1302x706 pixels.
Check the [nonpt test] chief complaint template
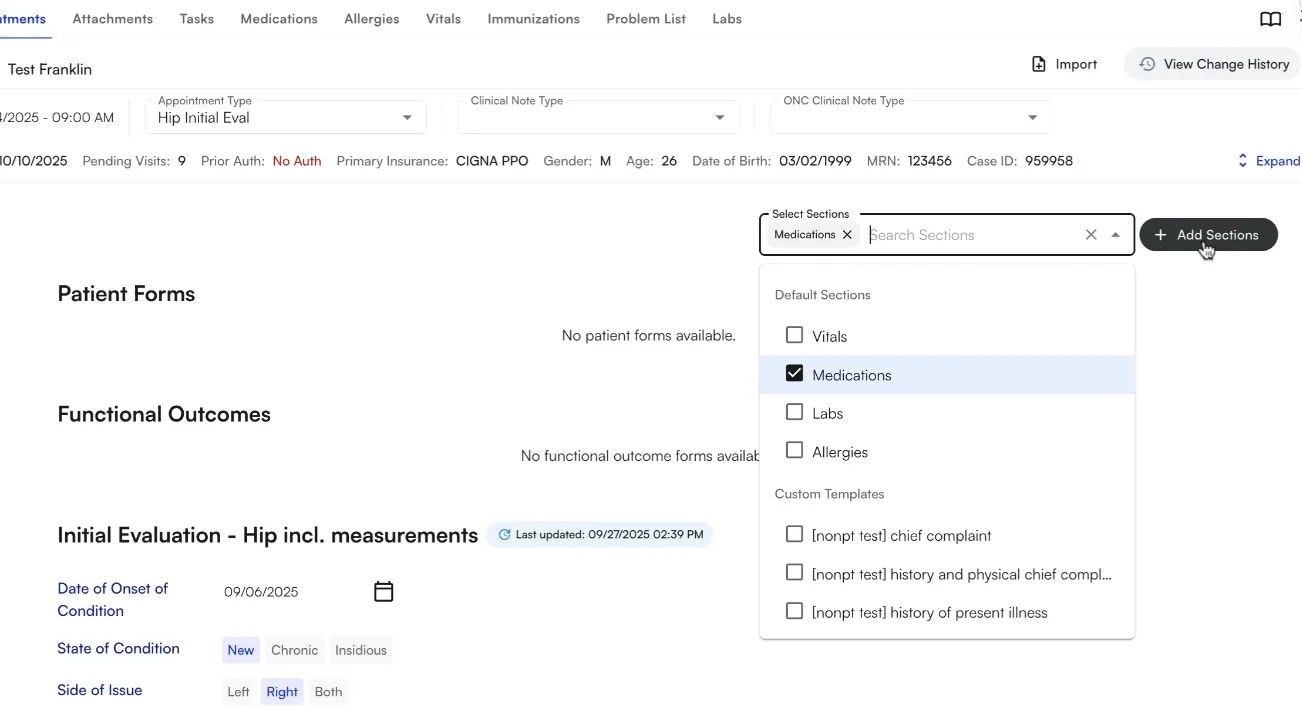point(794,534)
